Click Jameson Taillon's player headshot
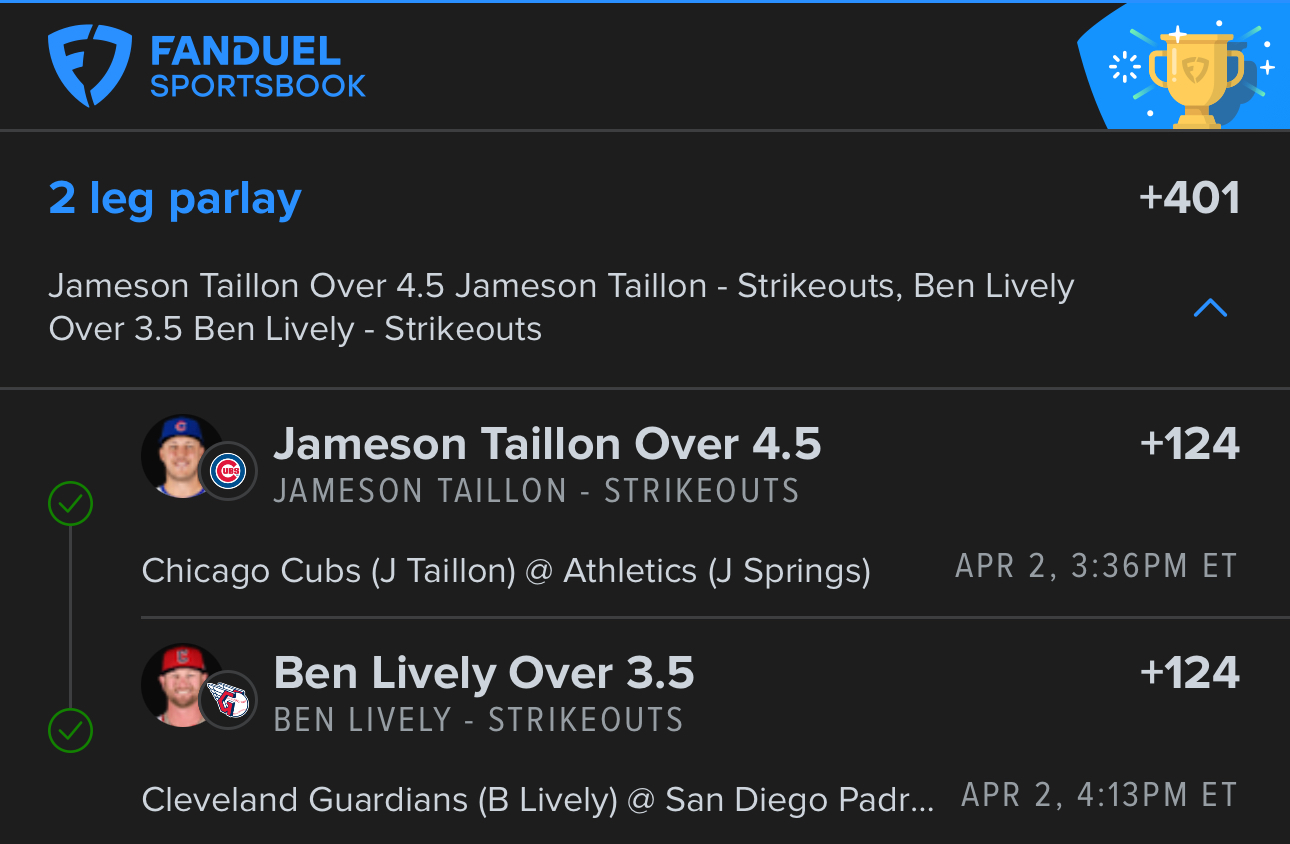 [182, 456]
